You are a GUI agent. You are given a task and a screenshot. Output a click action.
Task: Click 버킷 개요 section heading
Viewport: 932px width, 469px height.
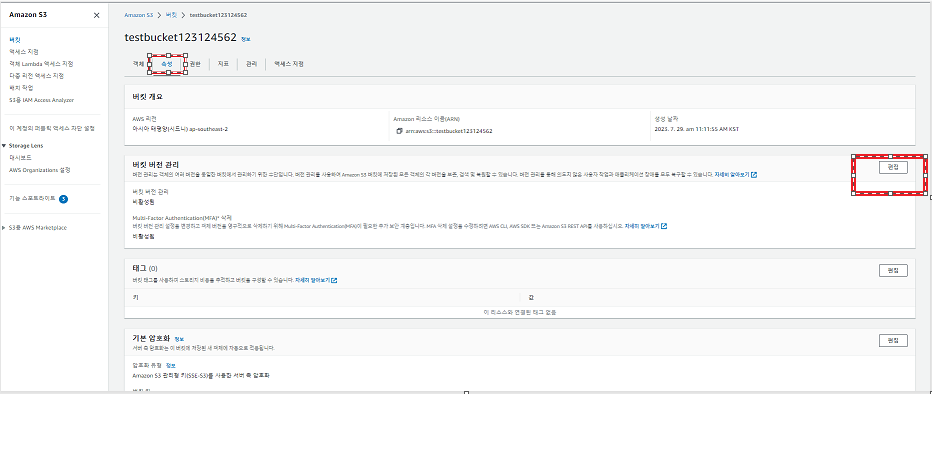click(x=147, y=96)
